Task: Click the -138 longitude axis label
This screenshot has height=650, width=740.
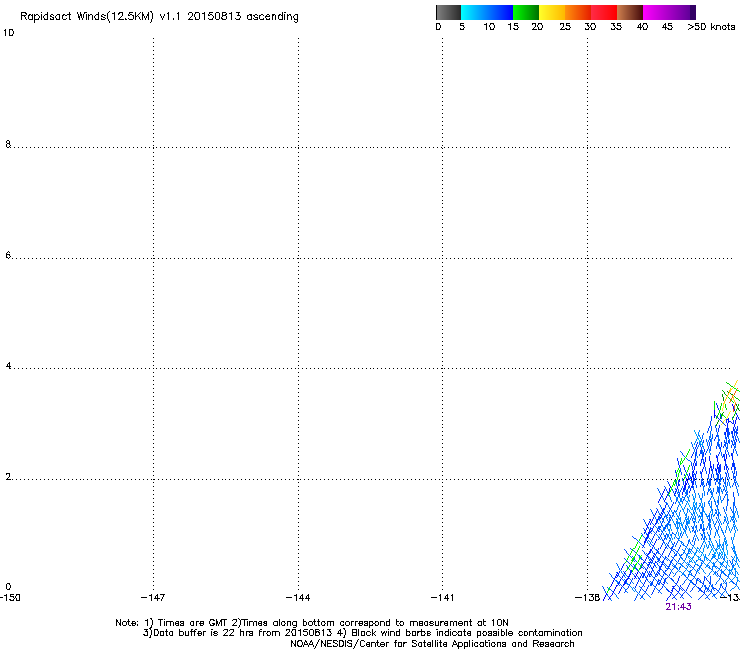Action: 587,598
